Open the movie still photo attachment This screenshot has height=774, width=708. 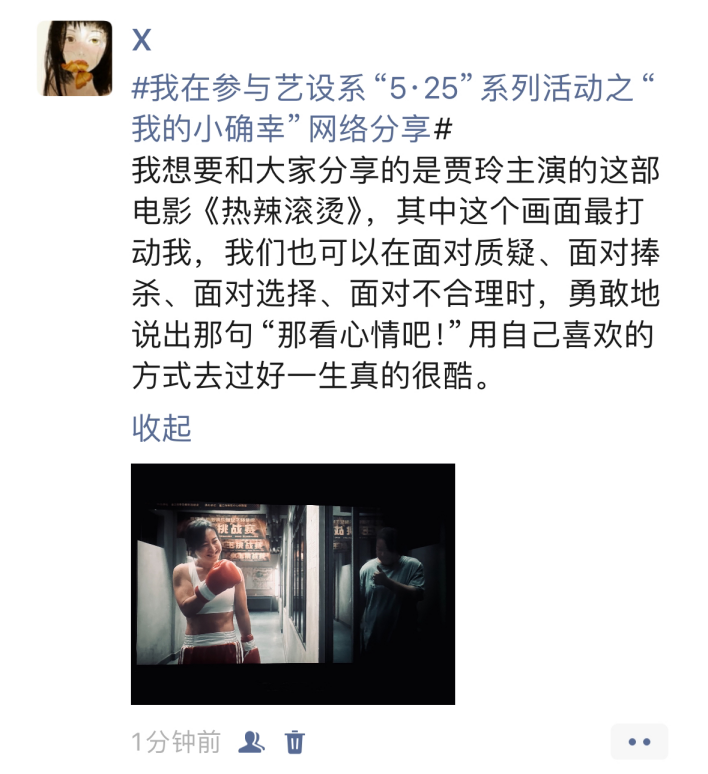(293, 584)
